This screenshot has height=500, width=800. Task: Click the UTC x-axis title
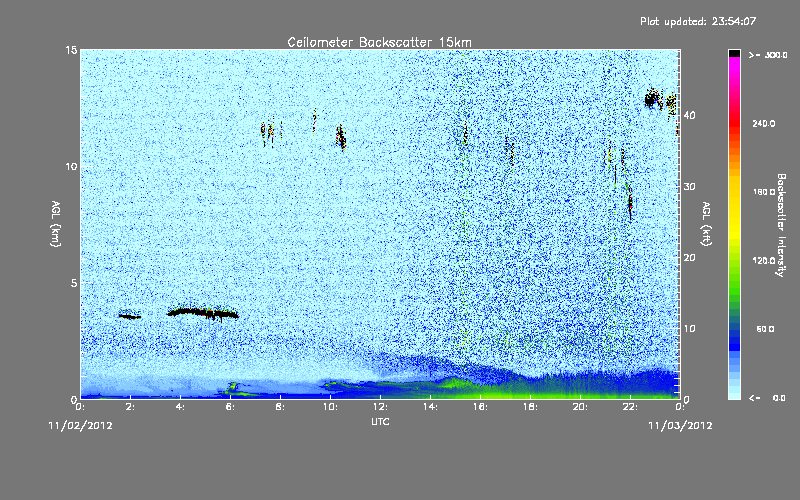coord(380,421)
